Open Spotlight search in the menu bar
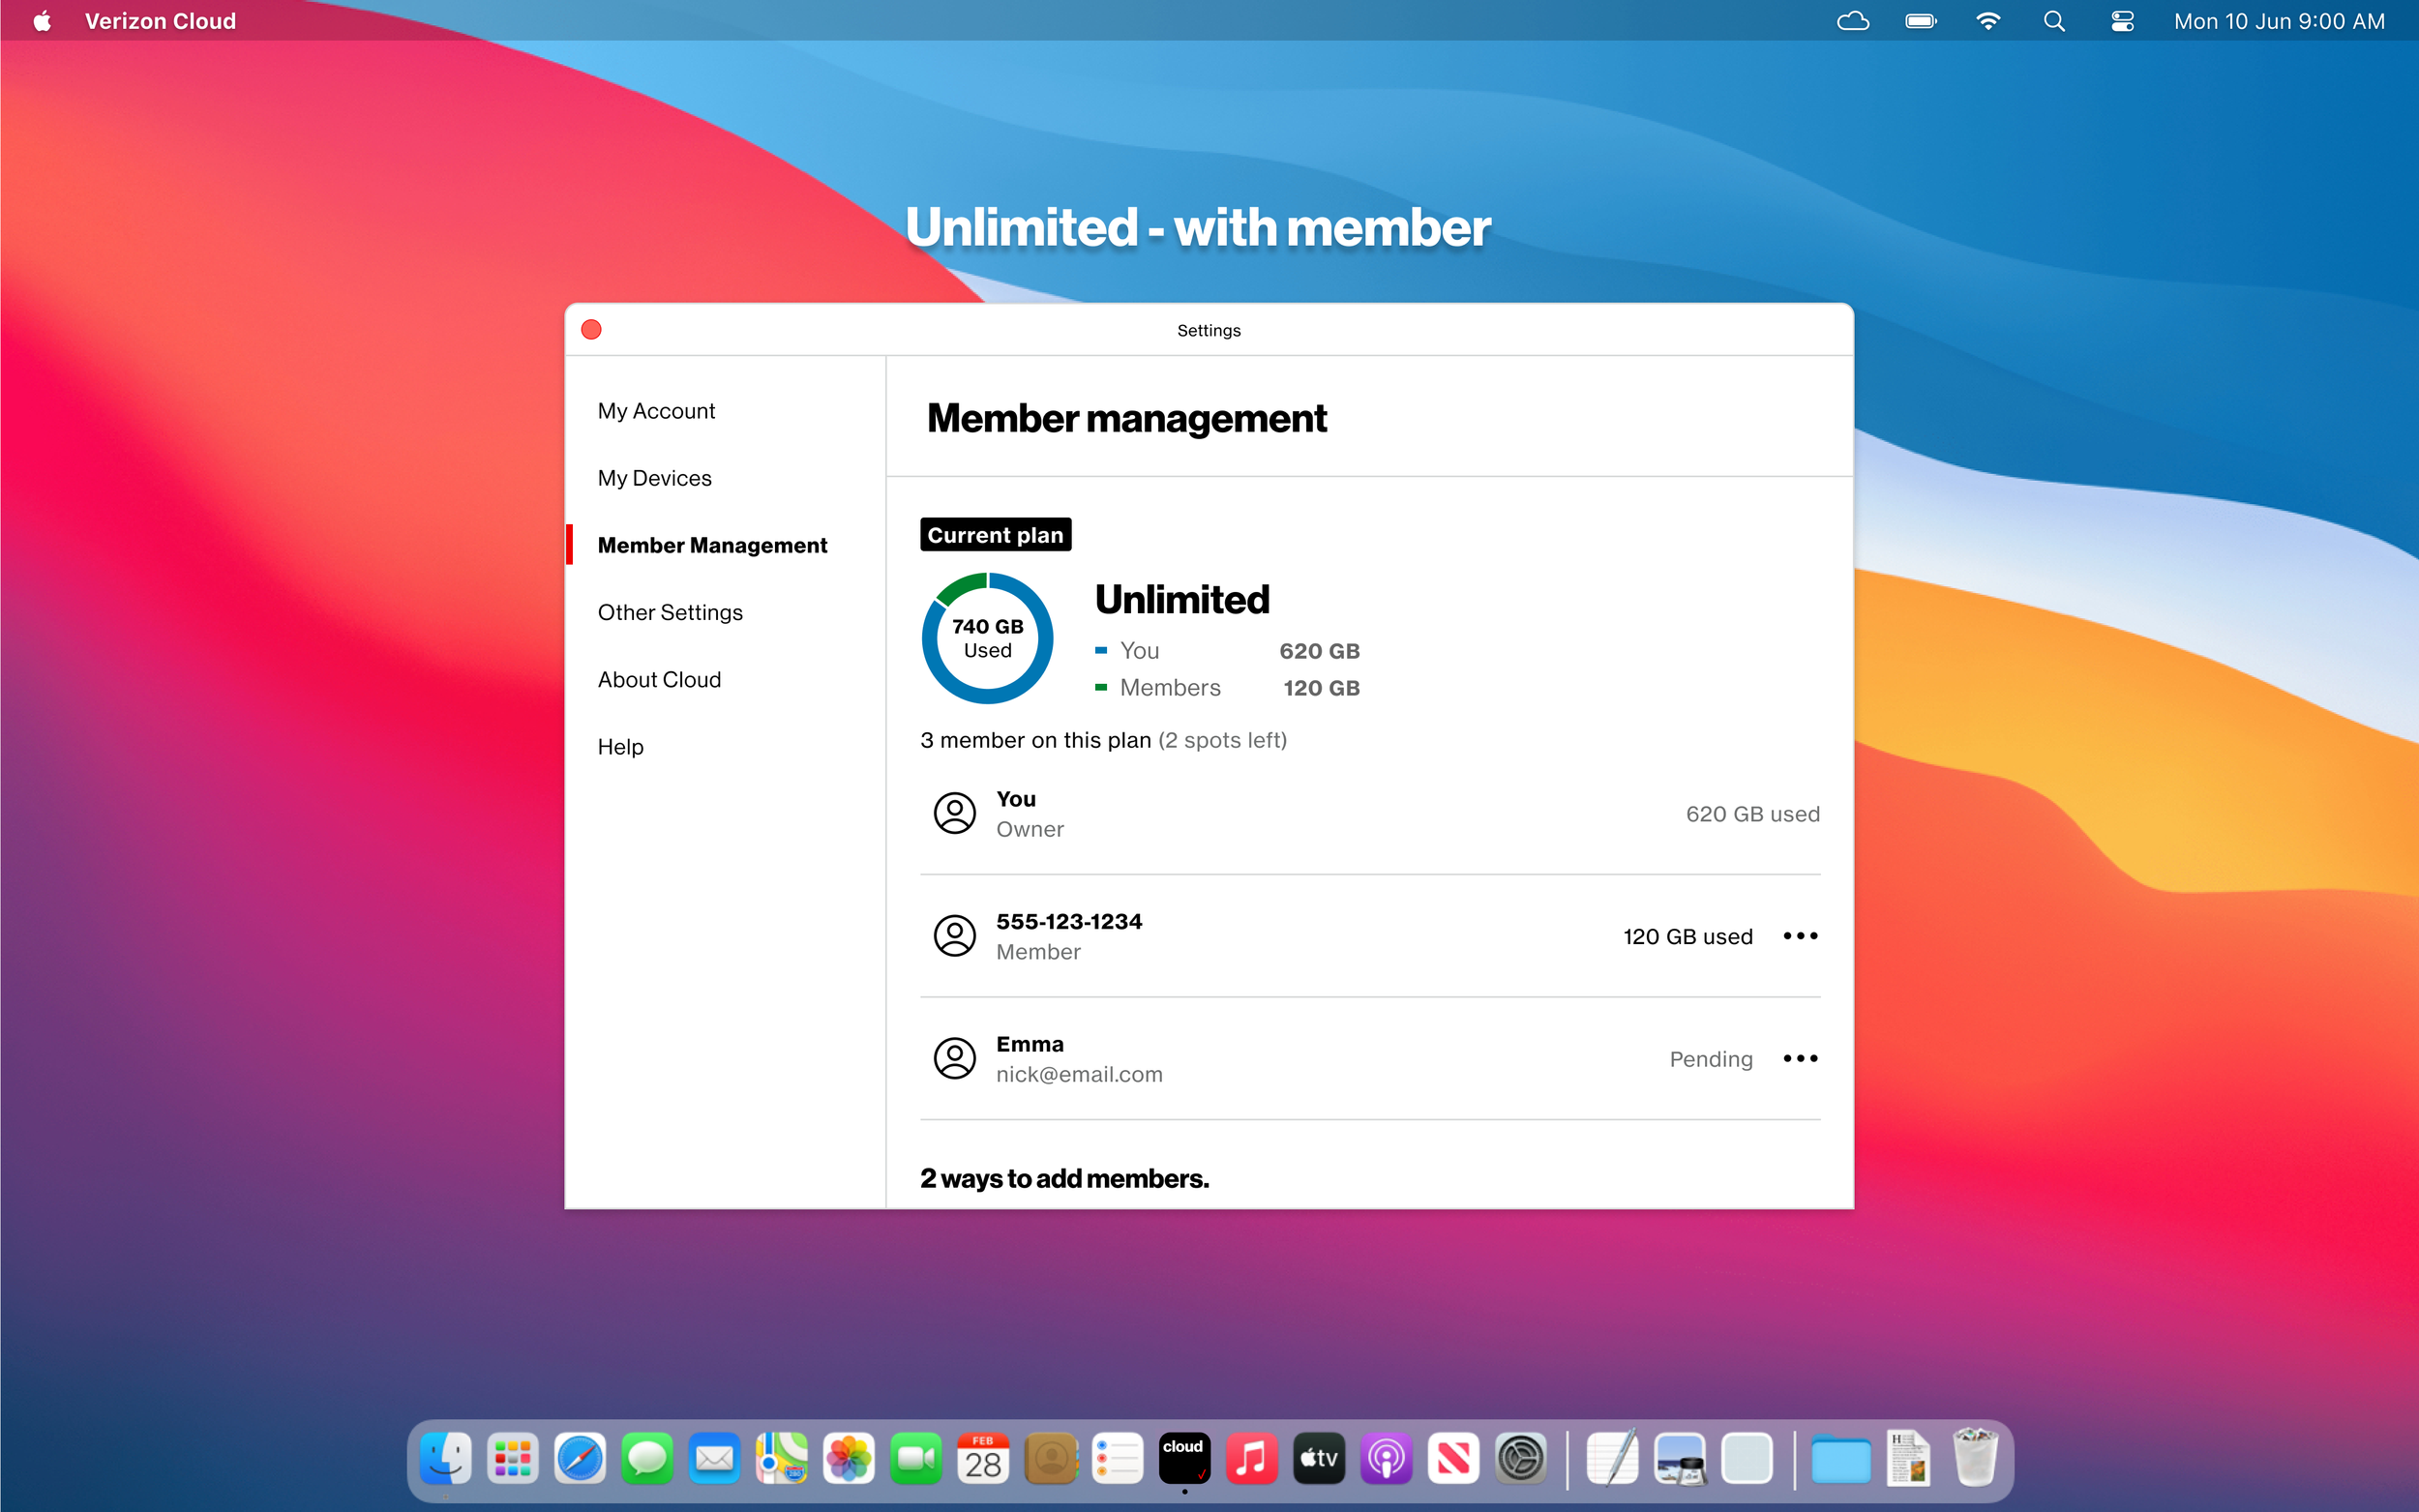The width and height of the screenshot is (2419, 1512). 2054,21
